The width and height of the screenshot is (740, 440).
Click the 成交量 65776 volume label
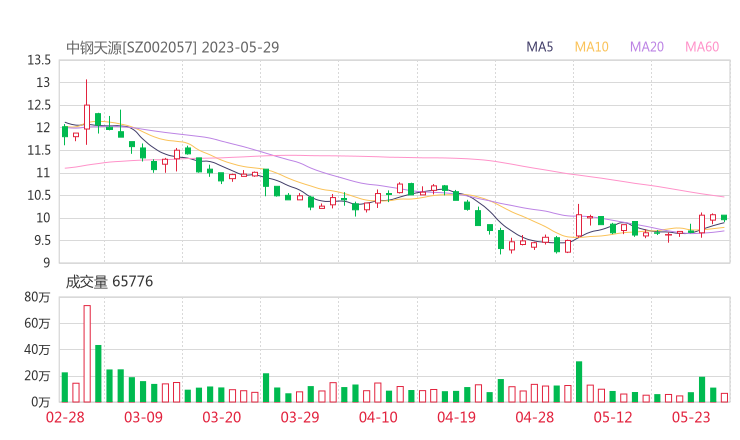(109, 282)
